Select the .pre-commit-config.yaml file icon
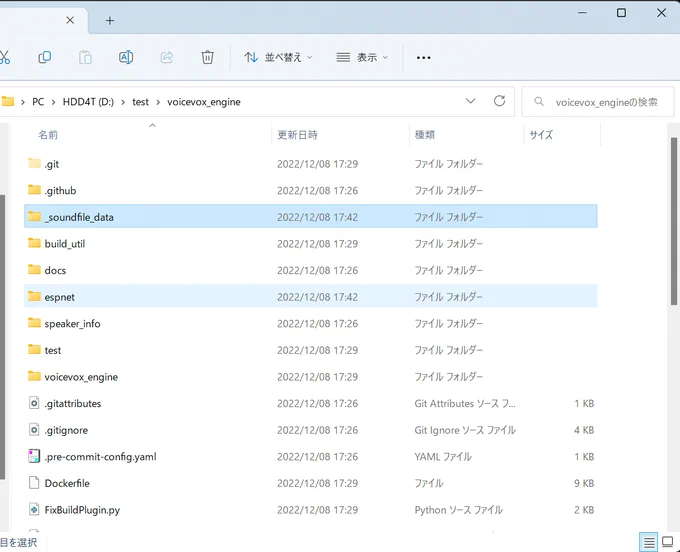 [x=34, y=456]
